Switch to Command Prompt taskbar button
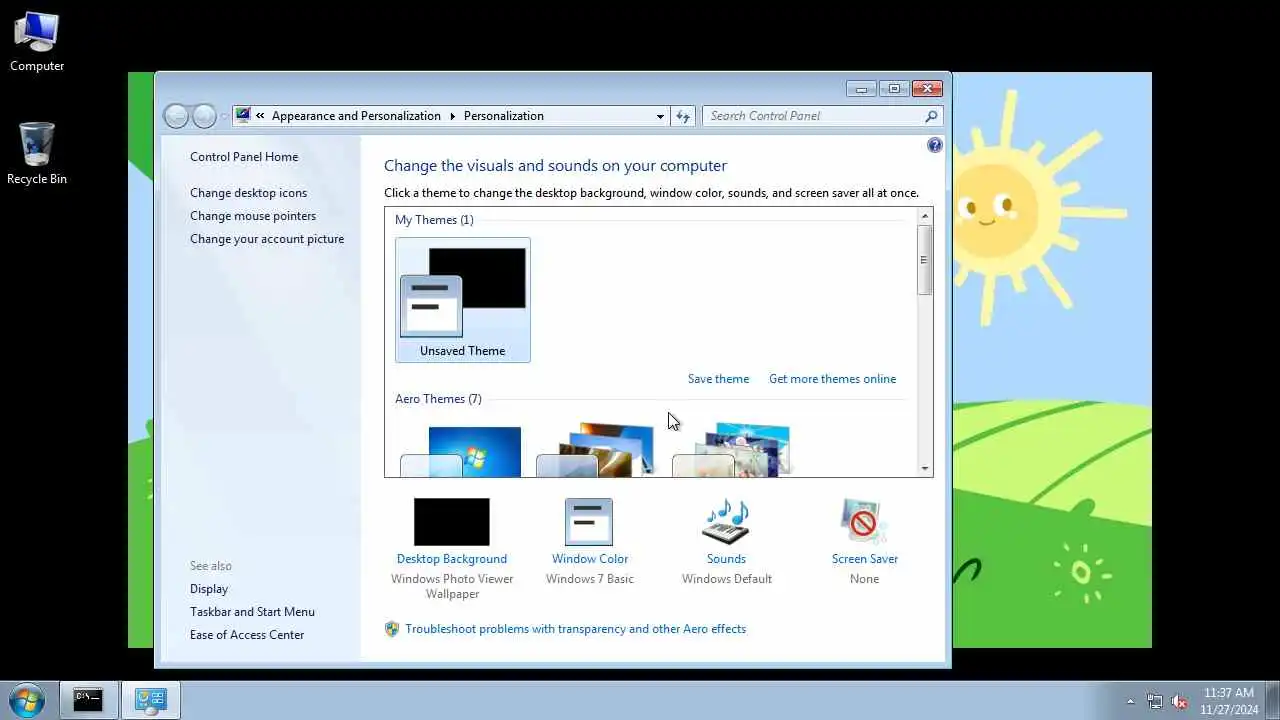This screenshot has width=1280, height=720. pos(88,700)
